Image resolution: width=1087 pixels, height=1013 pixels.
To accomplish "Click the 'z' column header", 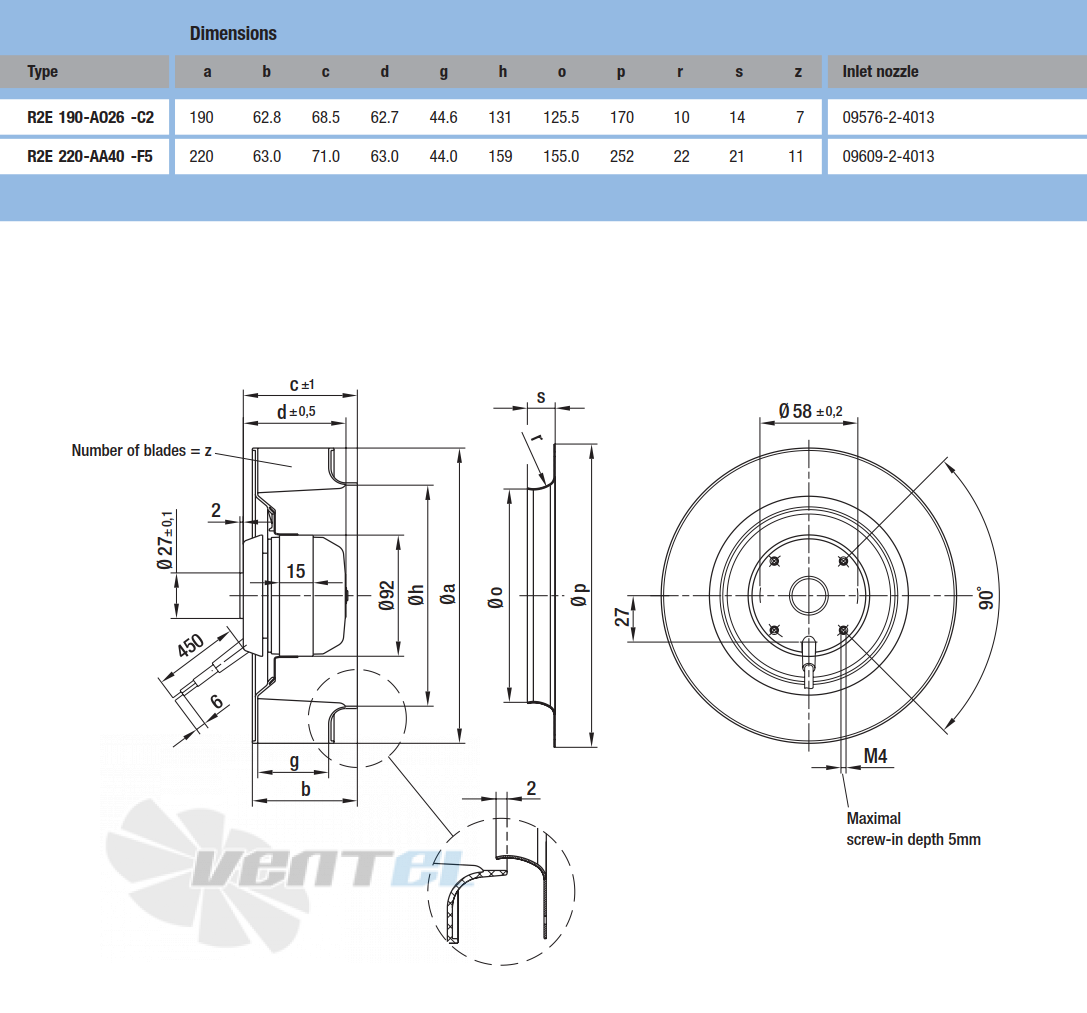I will click(799, 72).
